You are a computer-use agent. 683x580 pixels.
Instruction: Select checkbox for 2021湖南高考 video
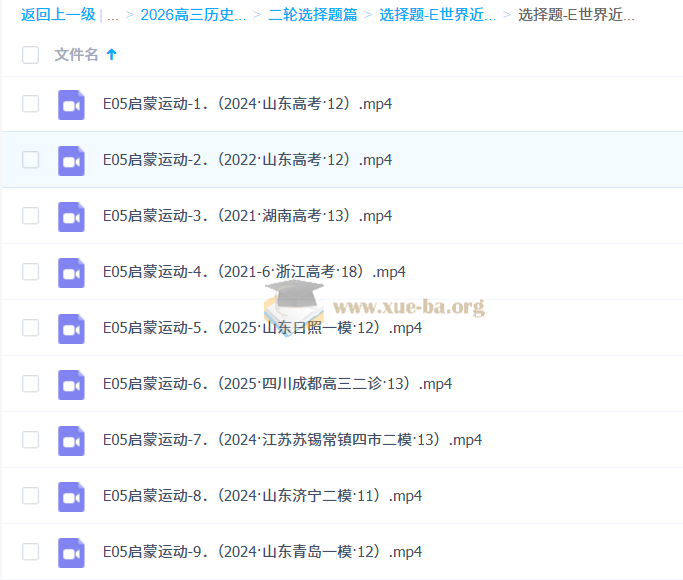(x=30, y=216)
